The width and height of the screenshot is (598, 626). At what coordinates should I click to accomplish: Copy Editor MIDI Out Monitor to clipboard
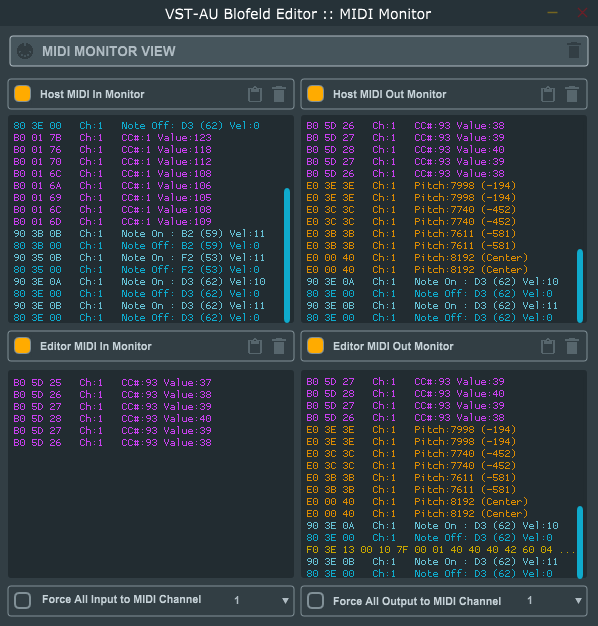548,346
